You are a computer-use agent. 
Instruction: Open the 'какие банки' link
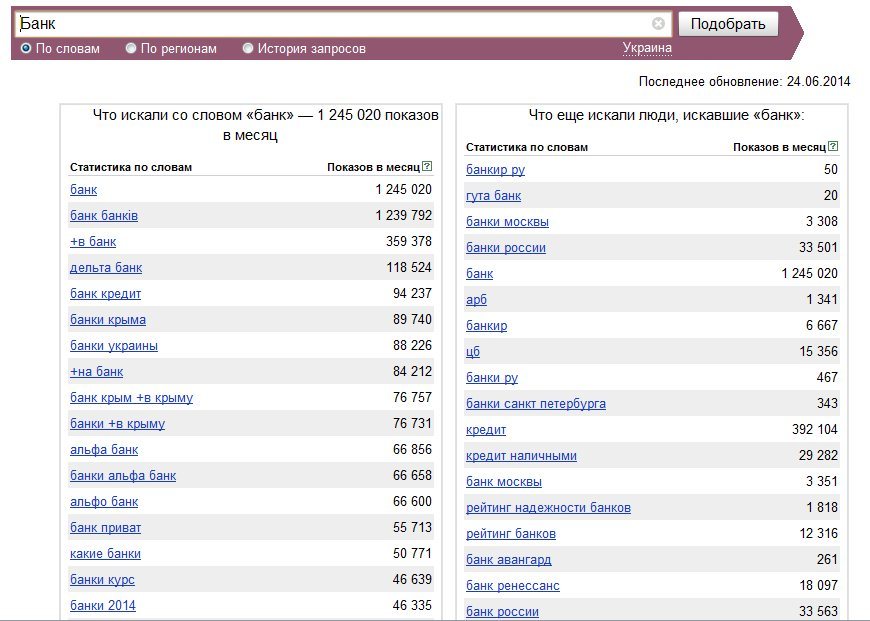click(105, 554)
